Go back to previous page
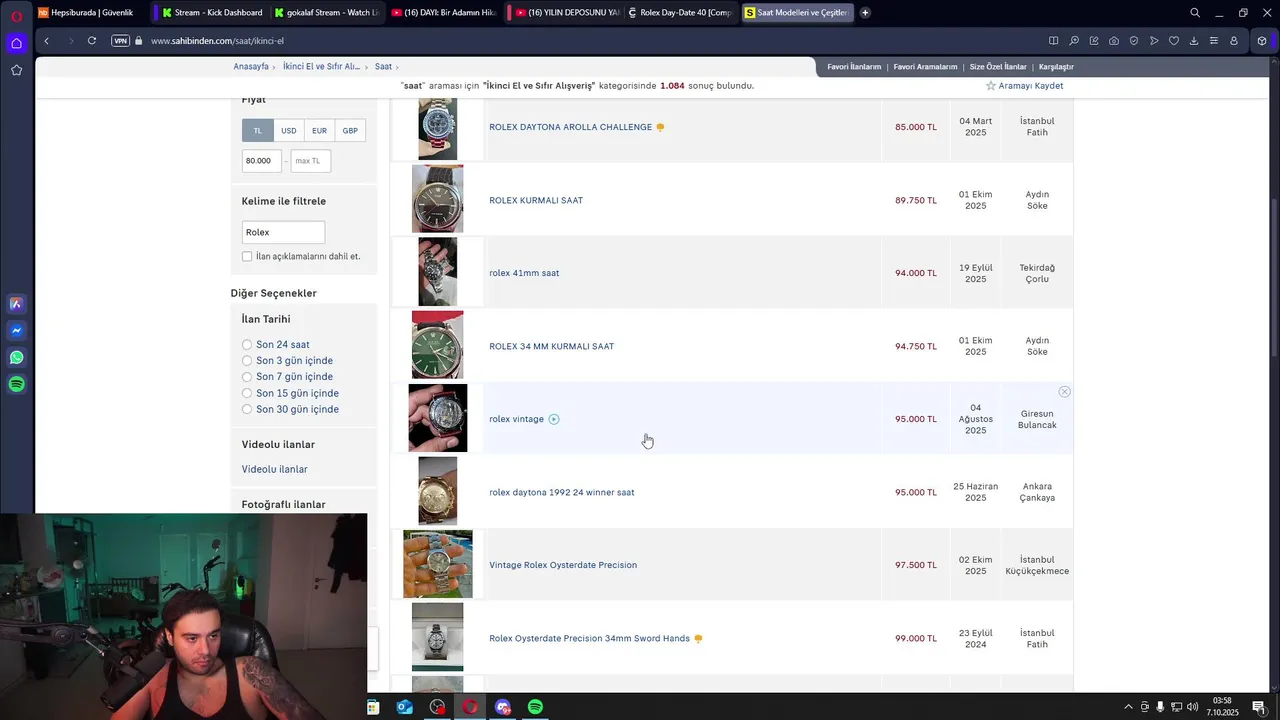 [x=47, y=41]
